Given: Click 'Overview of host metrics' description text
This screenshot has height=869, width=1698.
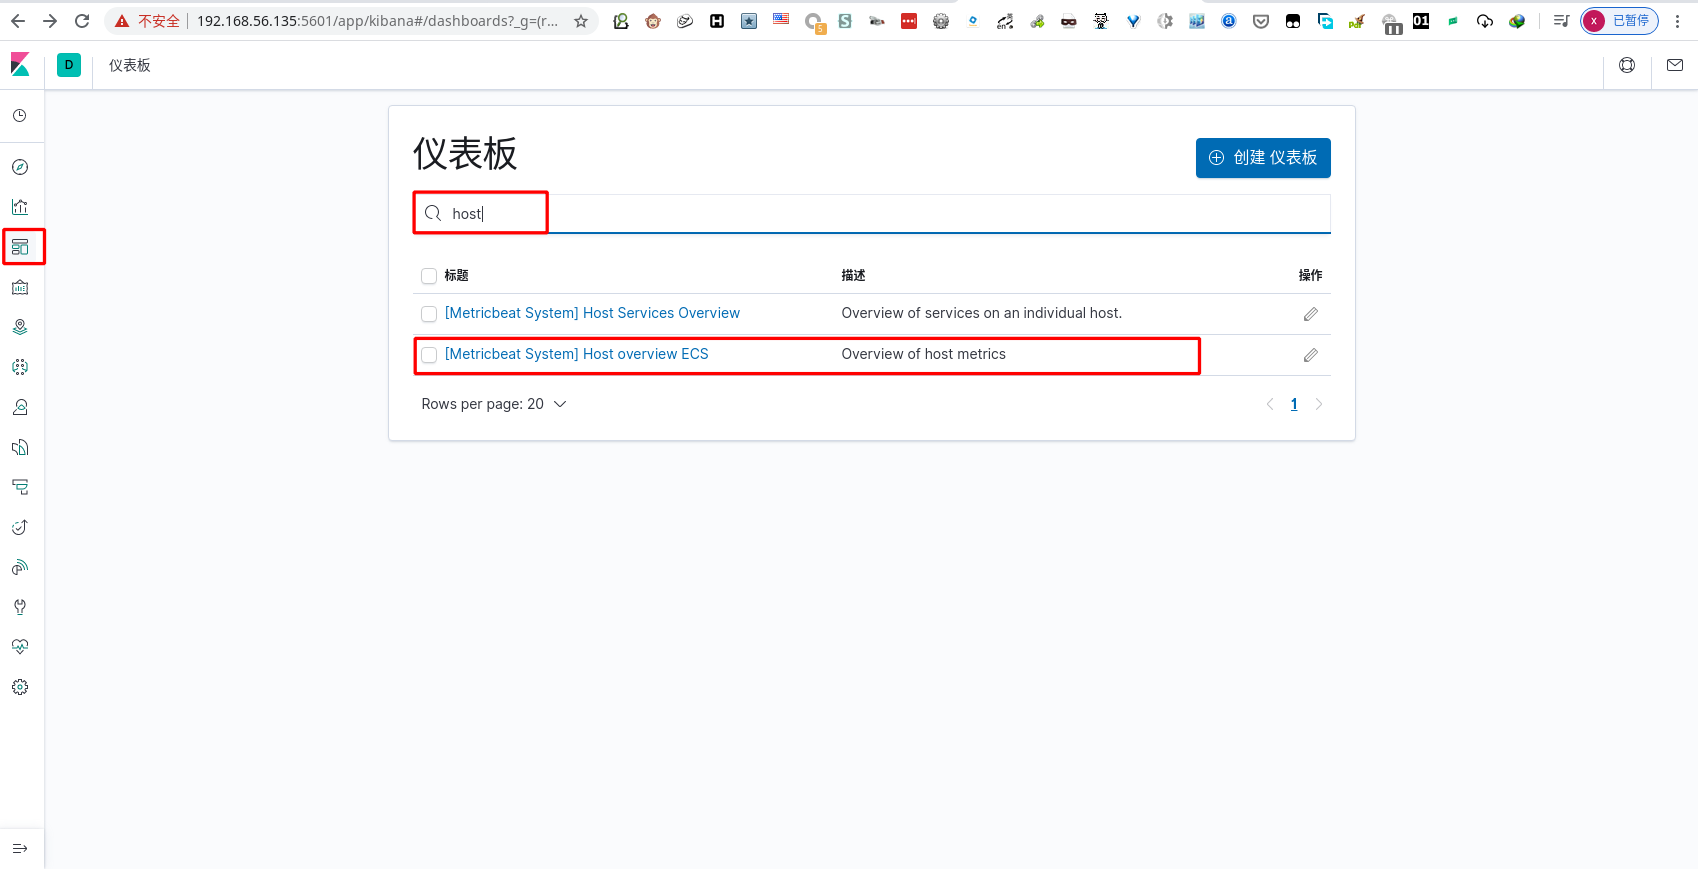Looking at the screenshot, I should pos(924,354).
